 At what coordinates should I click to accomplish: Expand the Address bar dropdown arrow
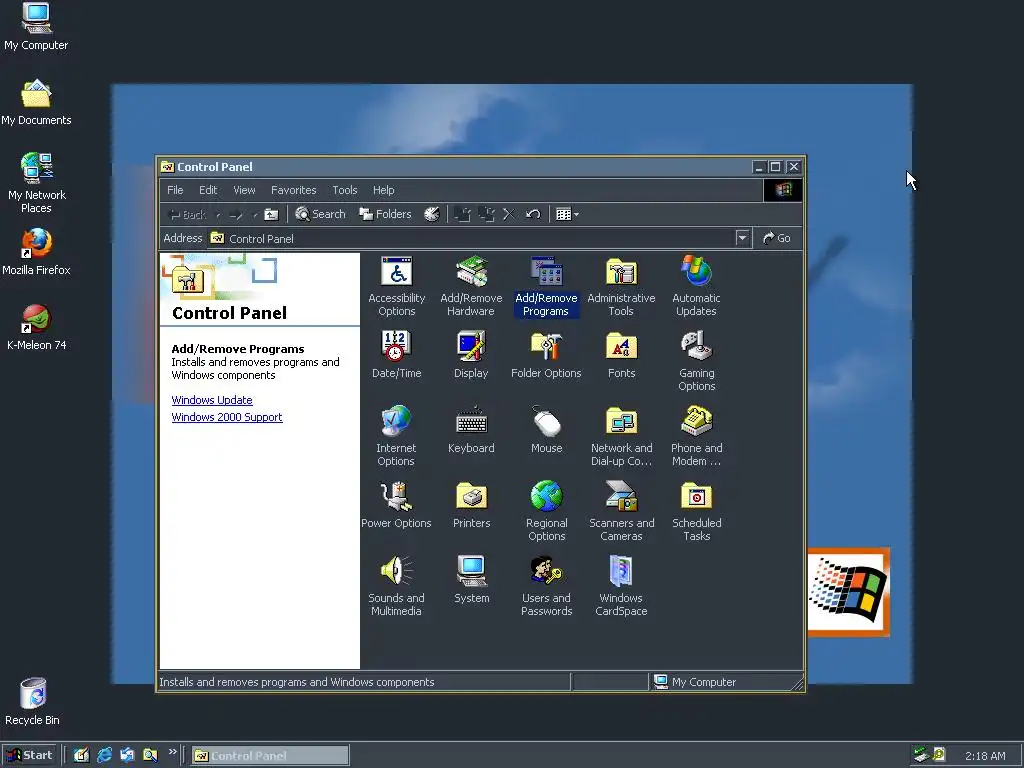click(x=742, y=238)
